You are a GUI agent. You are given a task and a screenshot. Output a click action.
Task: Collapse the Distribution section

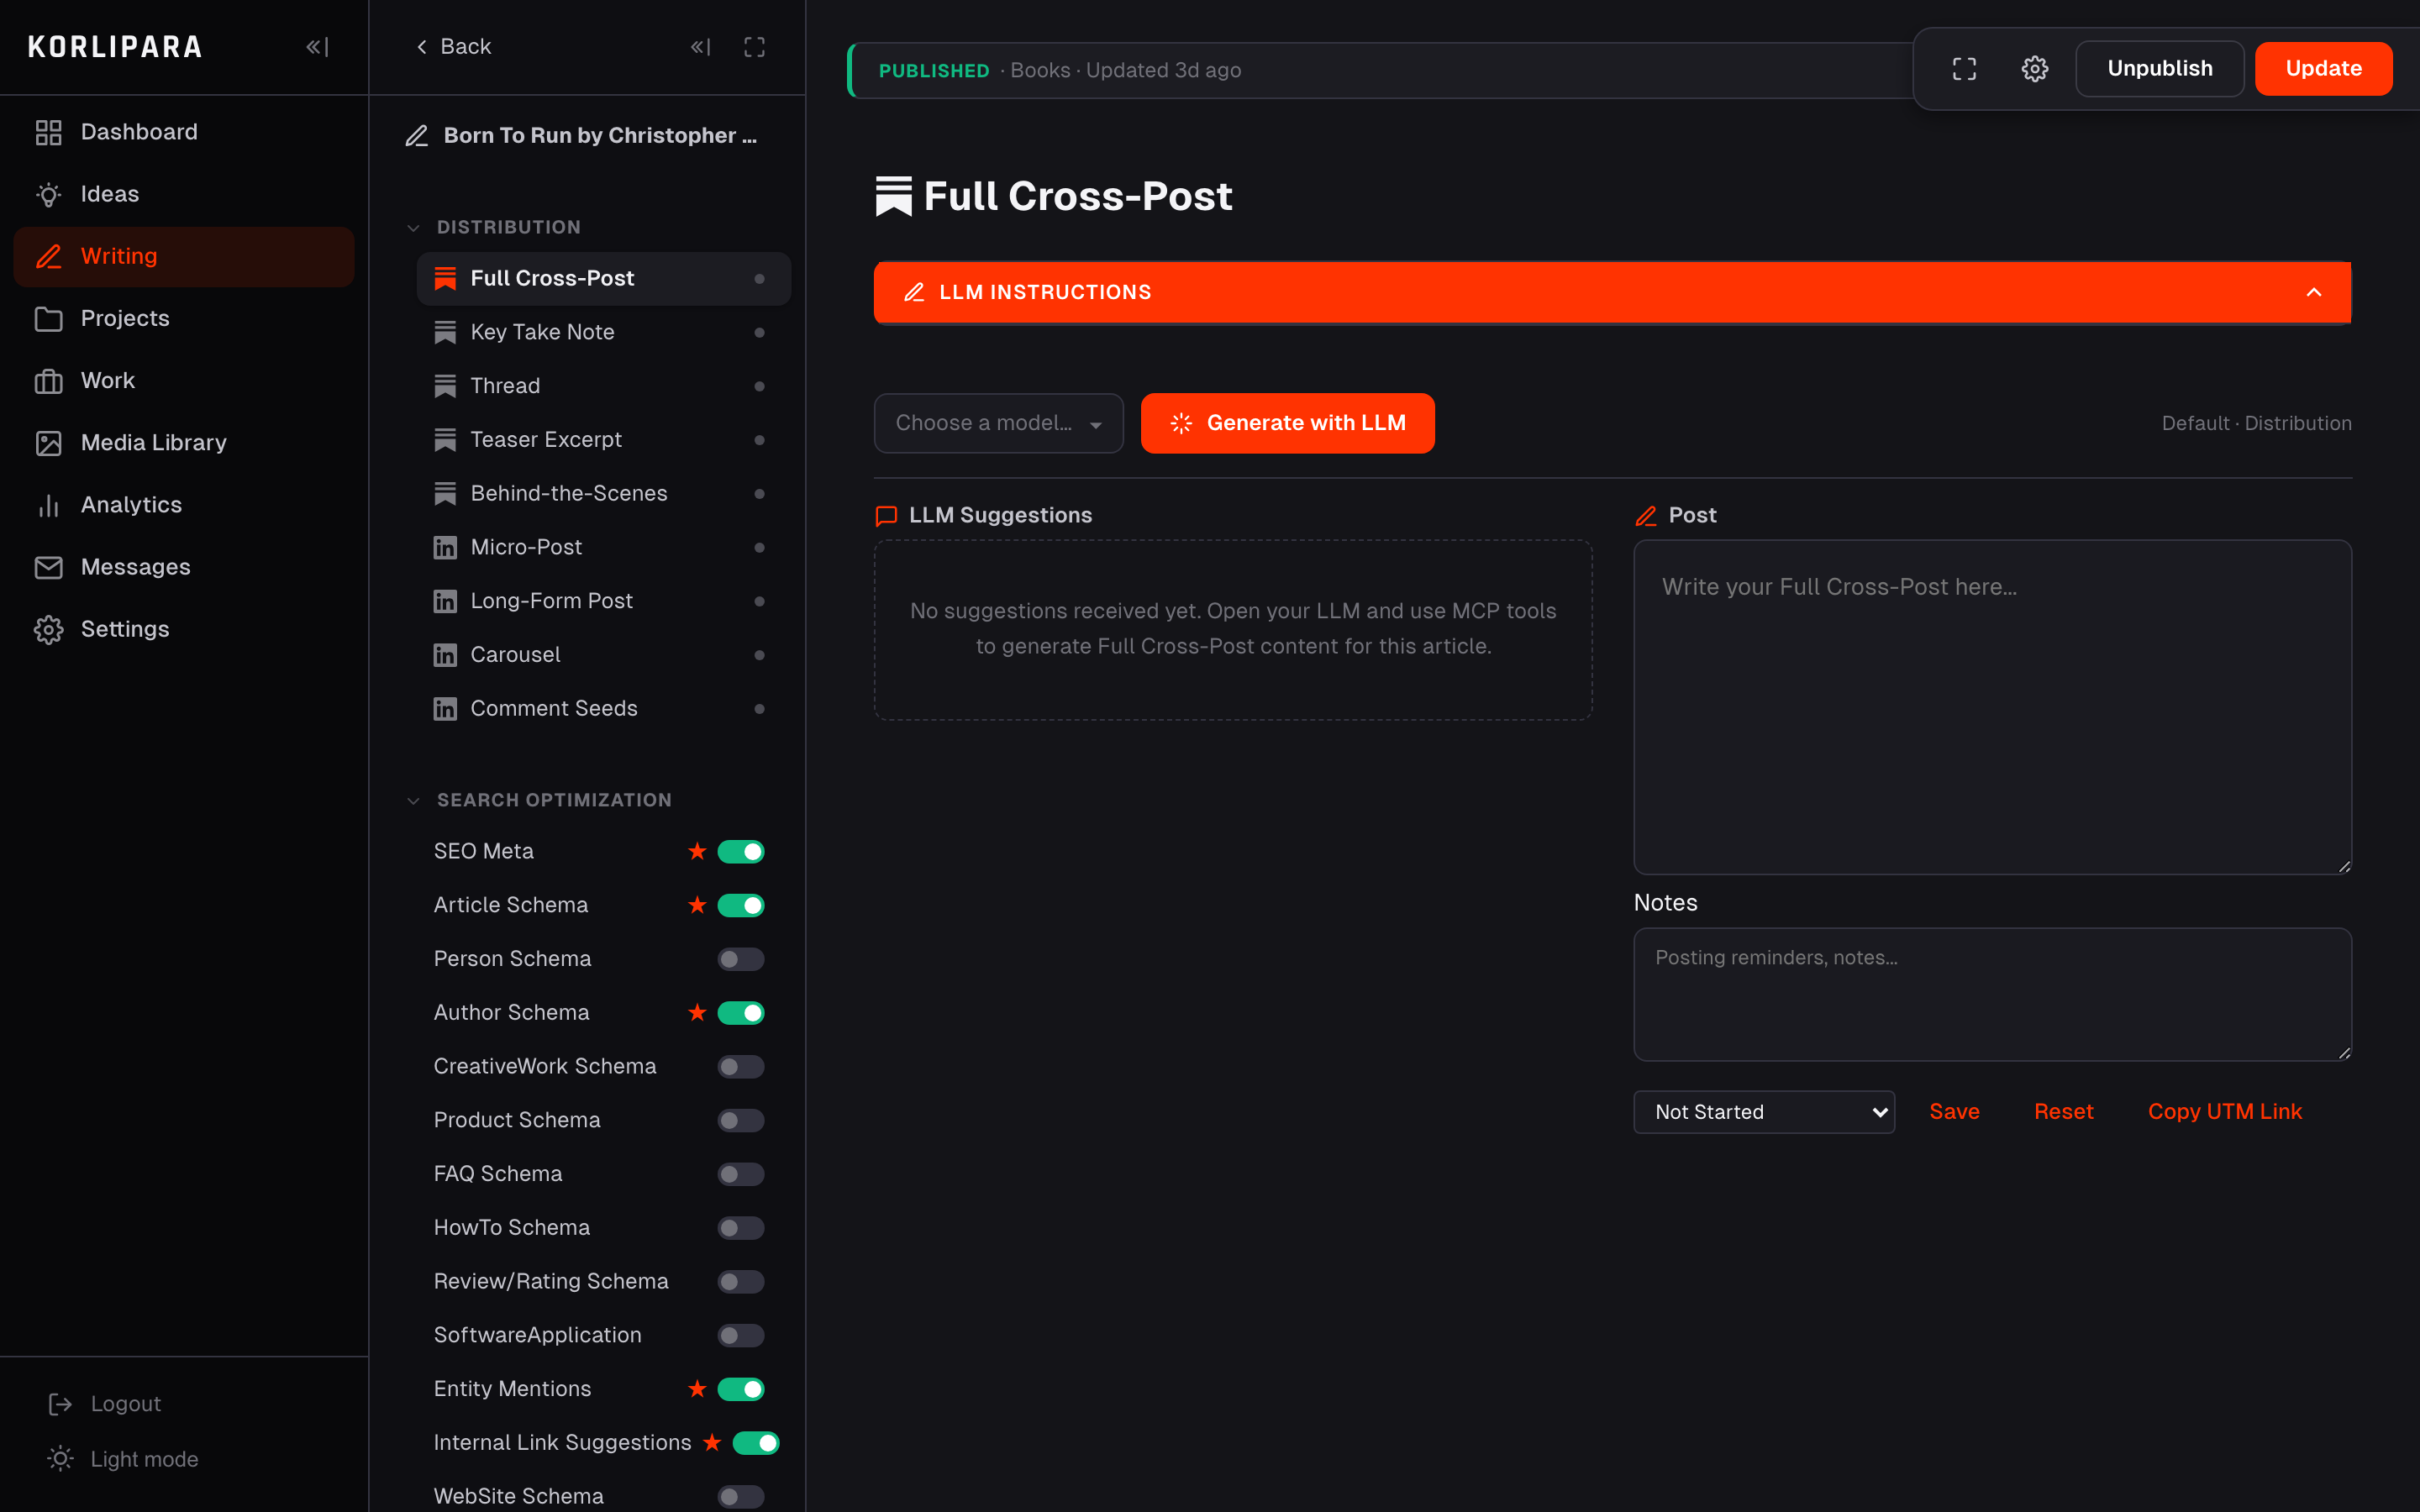[x=413, y=228]
